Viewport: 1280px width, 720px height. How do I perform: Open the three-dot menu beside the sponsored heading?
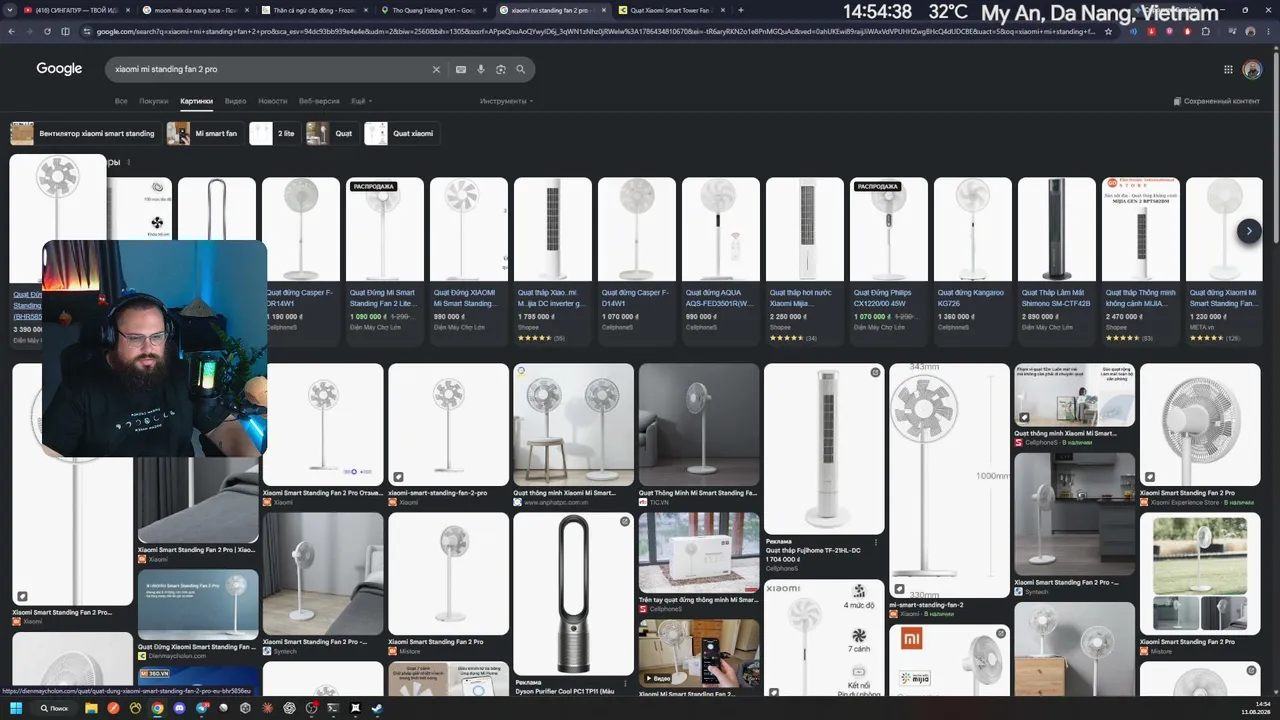pyautogui.click(x=128, y=162)
